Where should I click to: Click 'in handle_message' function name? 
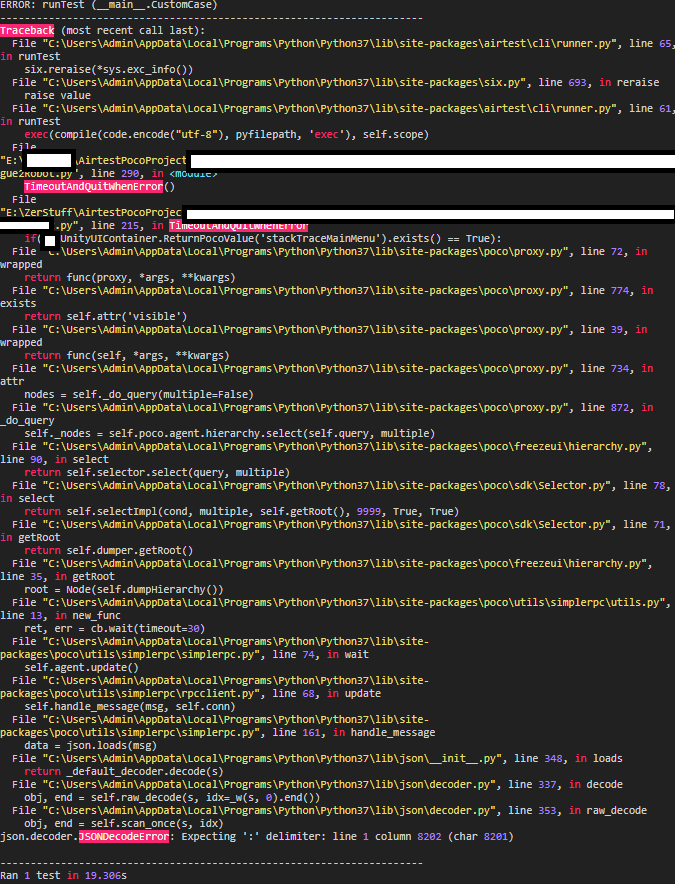click(384, 732)
